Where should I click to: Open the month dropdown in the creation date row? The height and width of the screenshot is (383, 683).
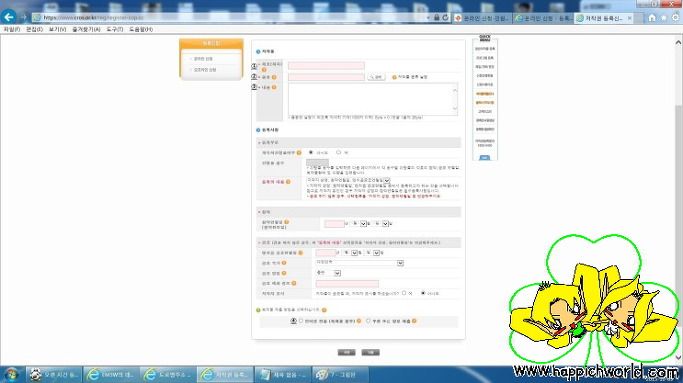coord(359,224)
